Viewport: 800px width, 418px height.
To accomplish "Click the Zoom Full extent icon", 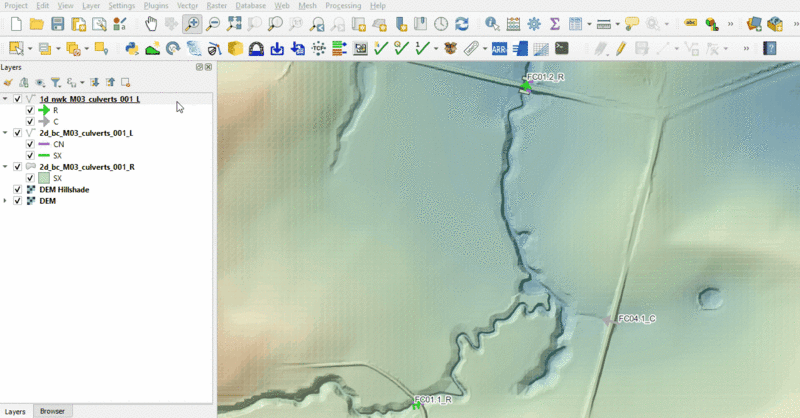I will [x=233, y=23].
